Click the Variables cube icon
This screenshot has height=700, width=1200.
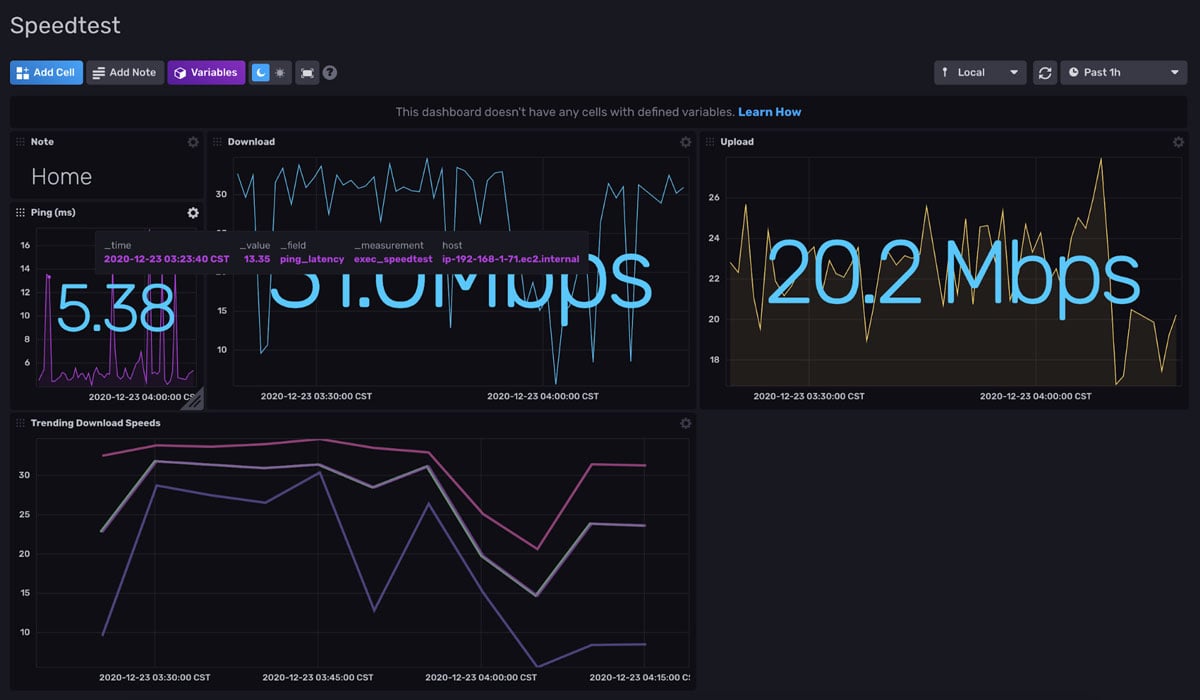click(179, 72)
